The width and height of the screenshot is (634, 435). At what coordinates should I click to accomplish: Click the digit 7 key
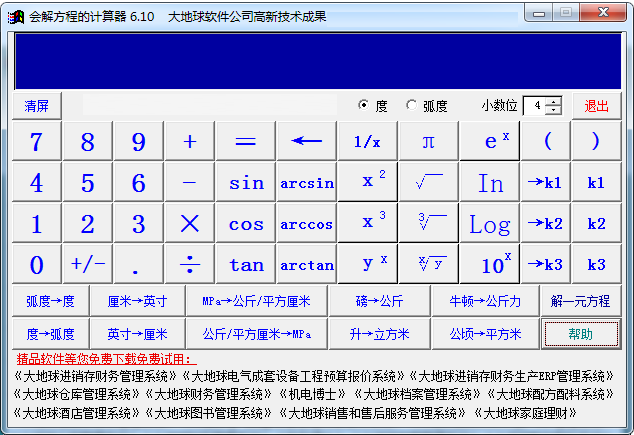(37, 141)
